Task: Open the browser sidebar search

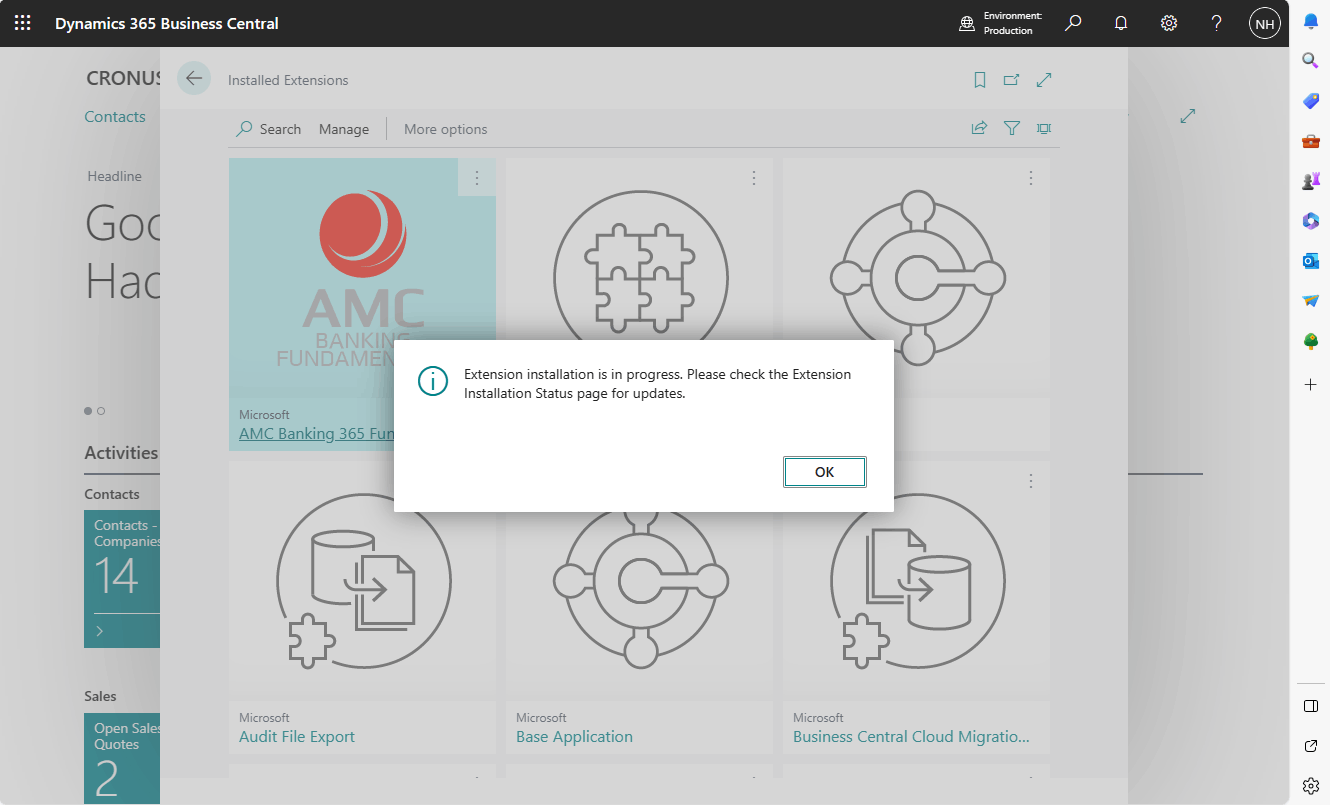Action: coord(1310,61)
